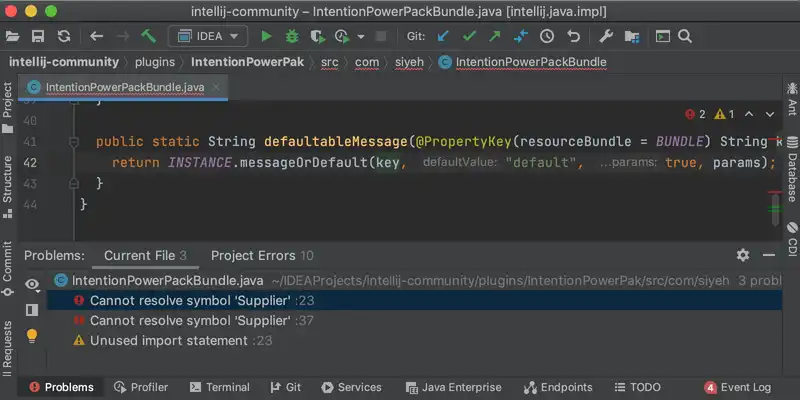
Task: Open the Terminal tool window tab
Action: [x=218, y=387]
